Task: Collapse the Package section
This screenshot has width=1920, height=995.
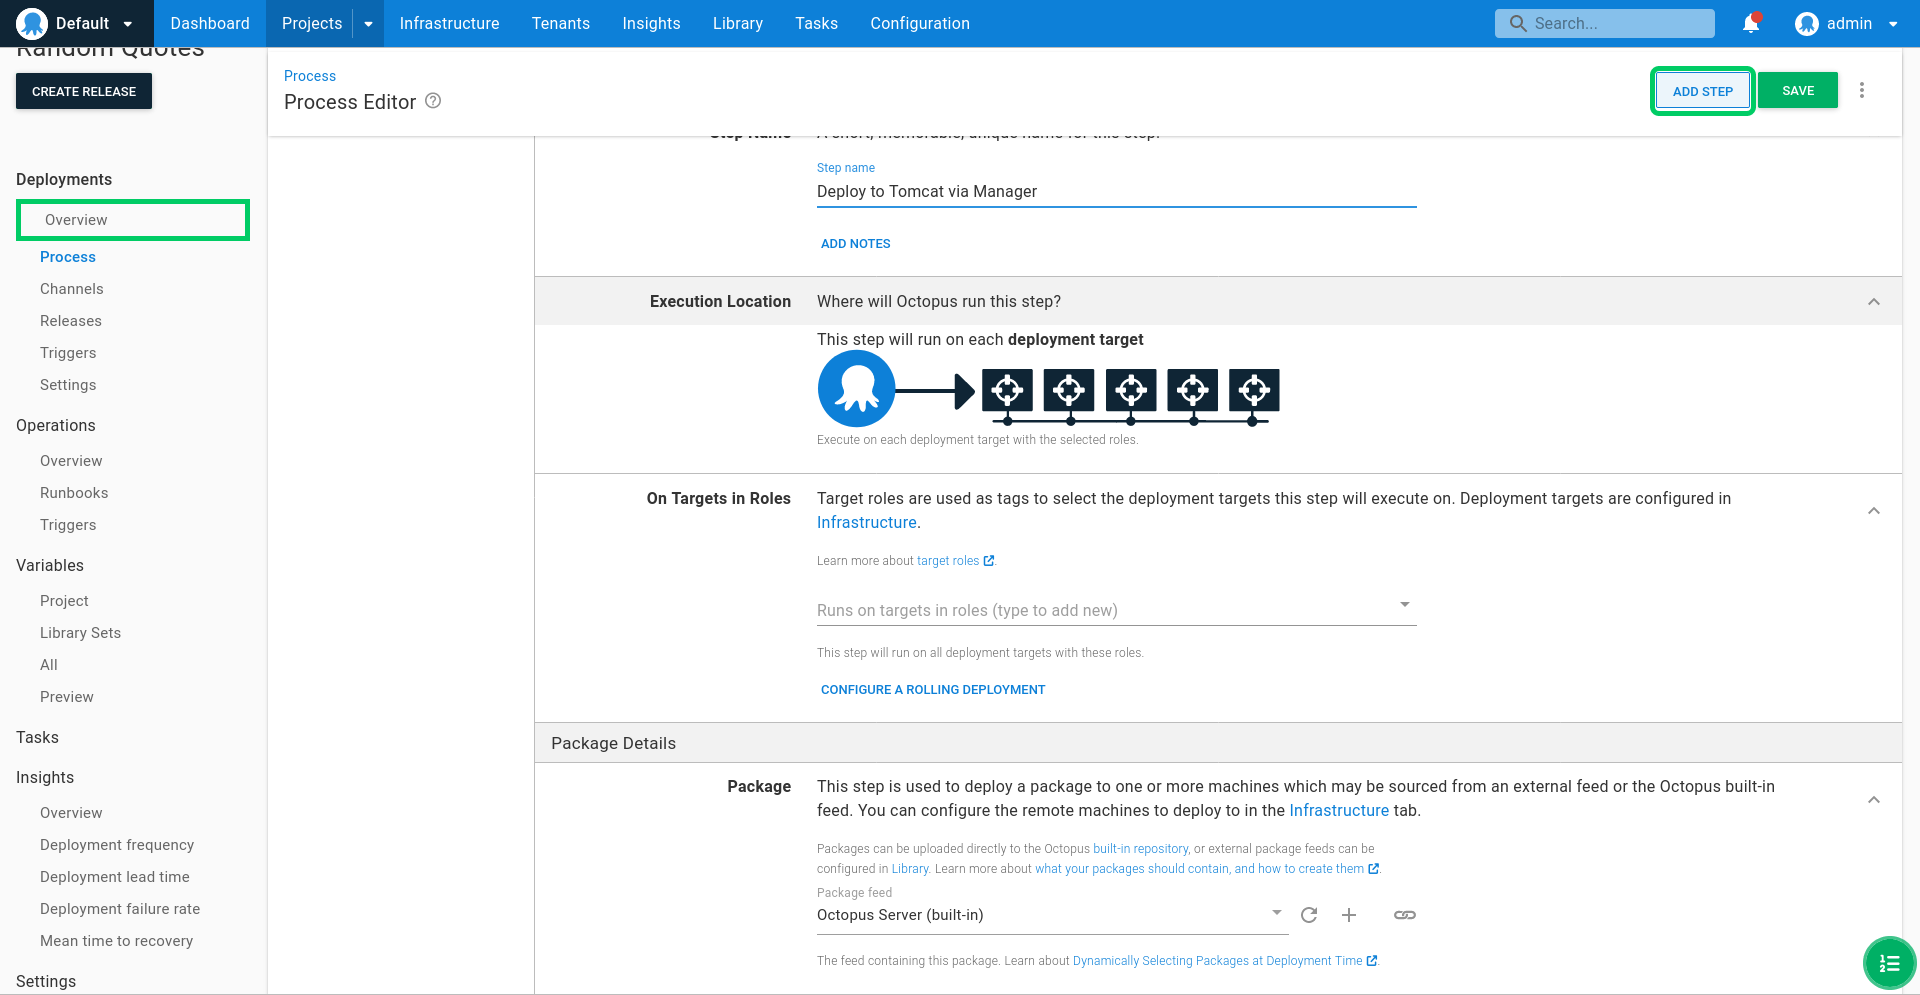Action: (x=1874, y=800)
